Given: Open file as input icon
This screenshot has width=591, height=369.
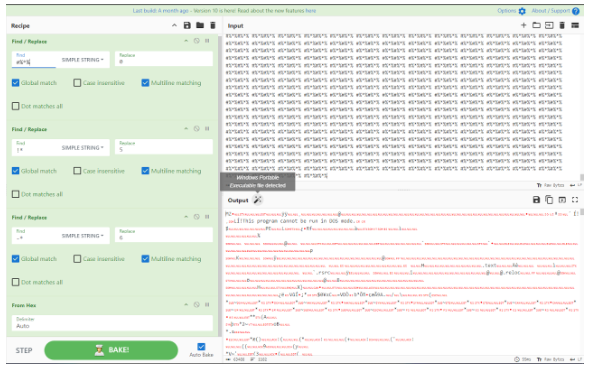Looking at the screenshot, I should [549, 25].
